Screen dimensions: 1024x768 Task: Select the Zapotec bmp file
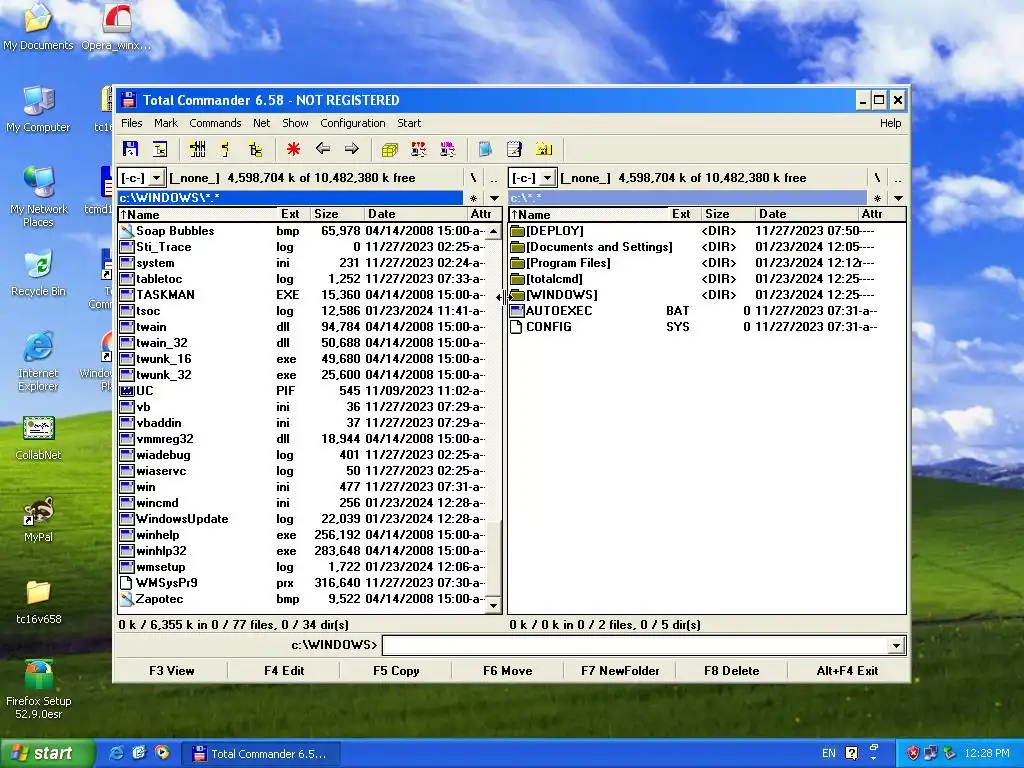(302, 599)
